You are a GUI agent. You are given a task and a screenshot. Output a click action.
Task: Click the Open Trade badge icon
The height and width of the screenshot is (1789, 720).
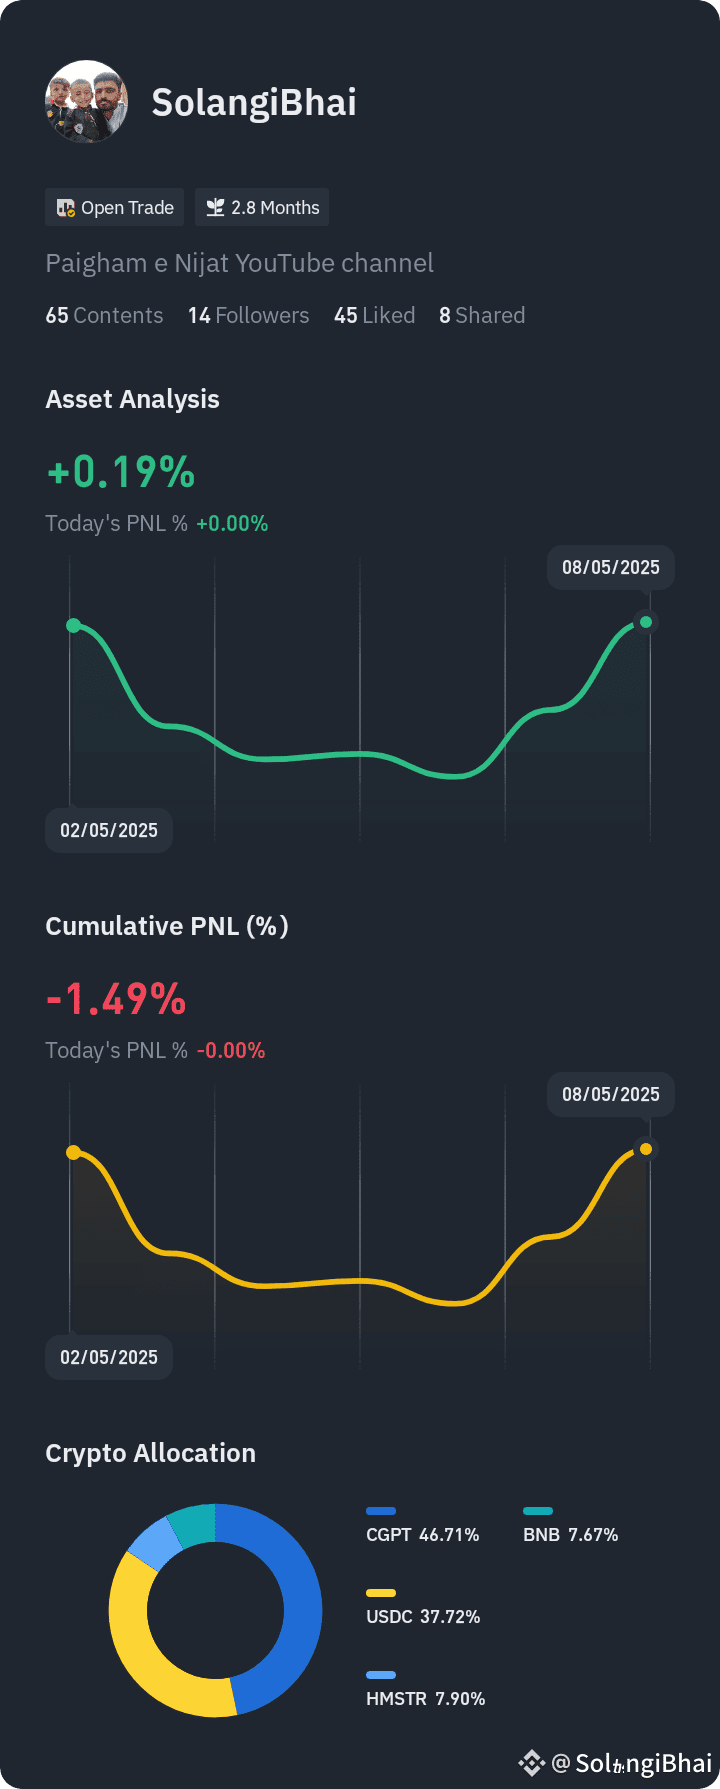pyautogui.click(x=66, y=208)
